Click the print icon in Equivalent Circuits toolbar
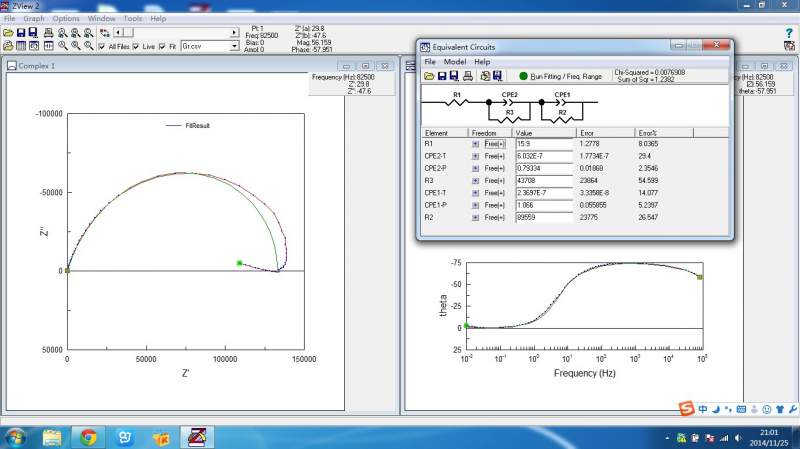Image resolution: width=800 pixels, height=449 pixels. 467,76
